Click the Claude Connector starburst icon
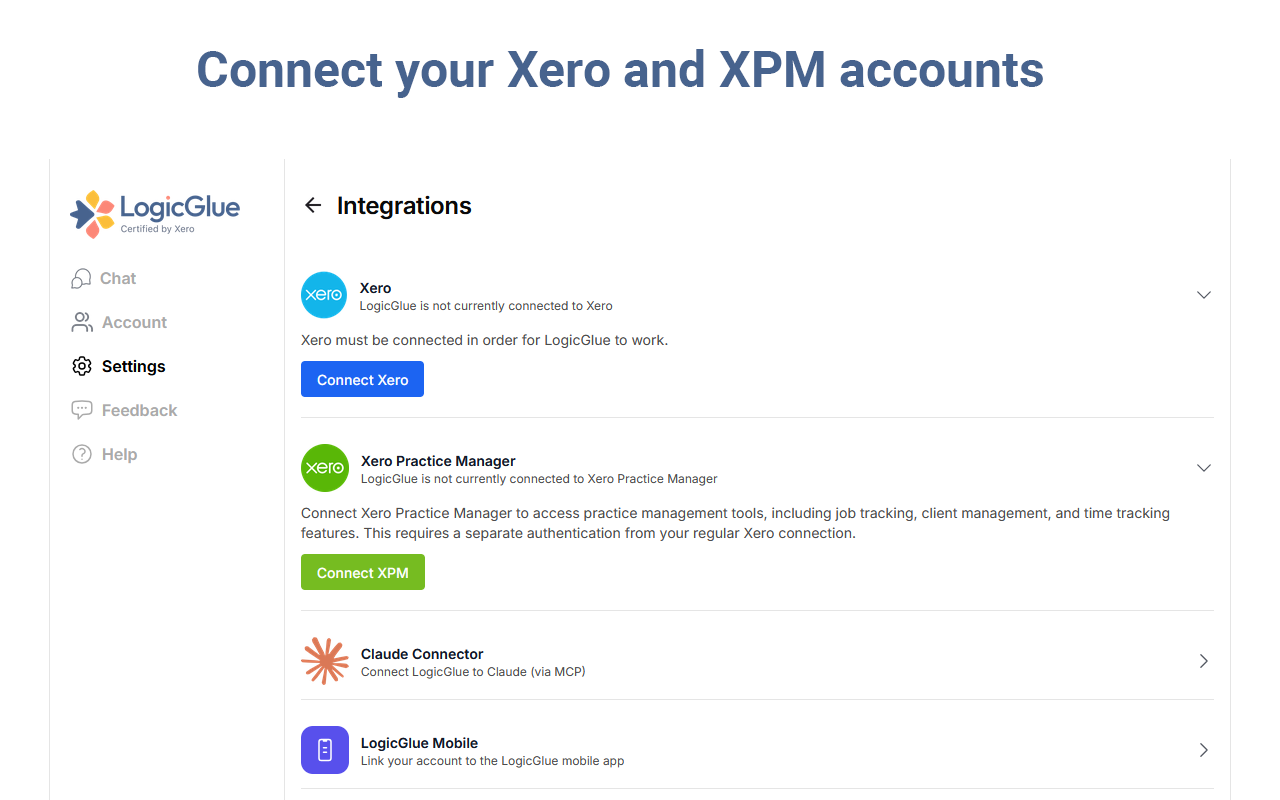Image resolution: width=1280 pixels, height=800 pixels. (x=325, y=661)
